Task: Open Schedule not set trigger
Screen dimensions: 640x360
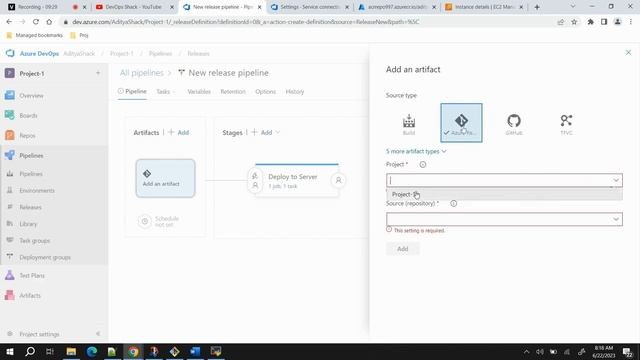Action: coord(159,221)
